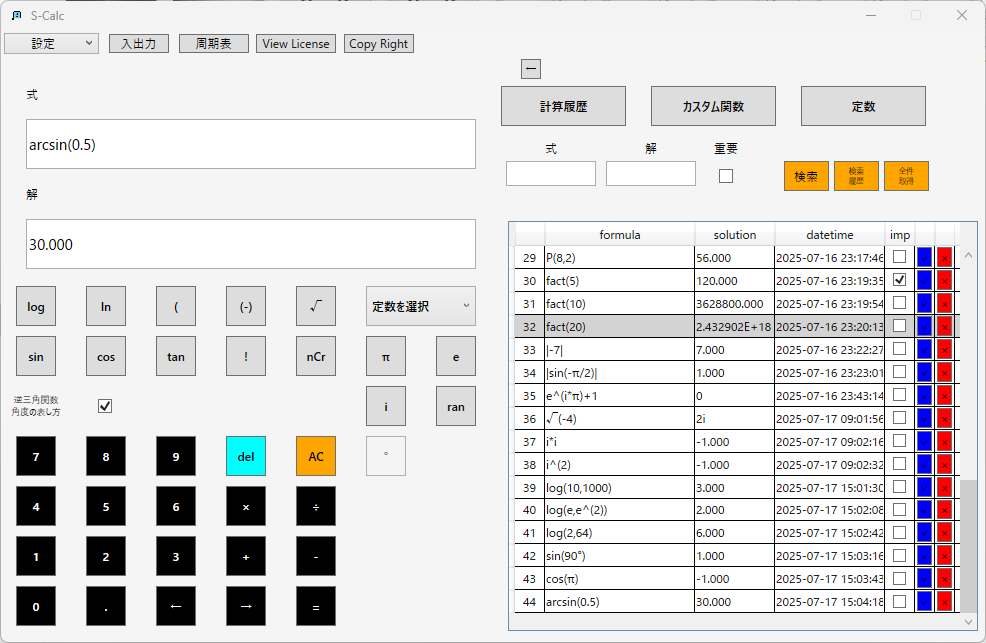The width and height of the screenshot is (986, 643).
Task: Click the ran random number key
Action: pos(456,406)
